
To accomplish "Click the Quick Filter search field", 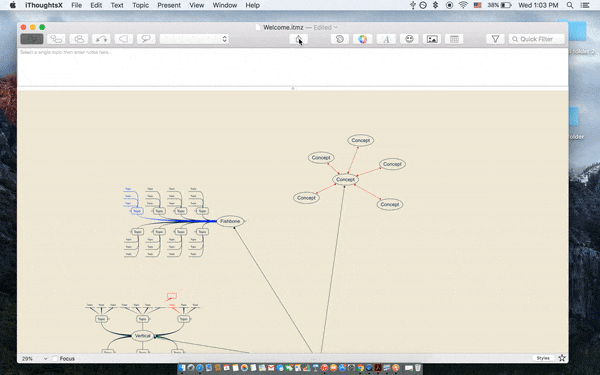I will 536,39.
